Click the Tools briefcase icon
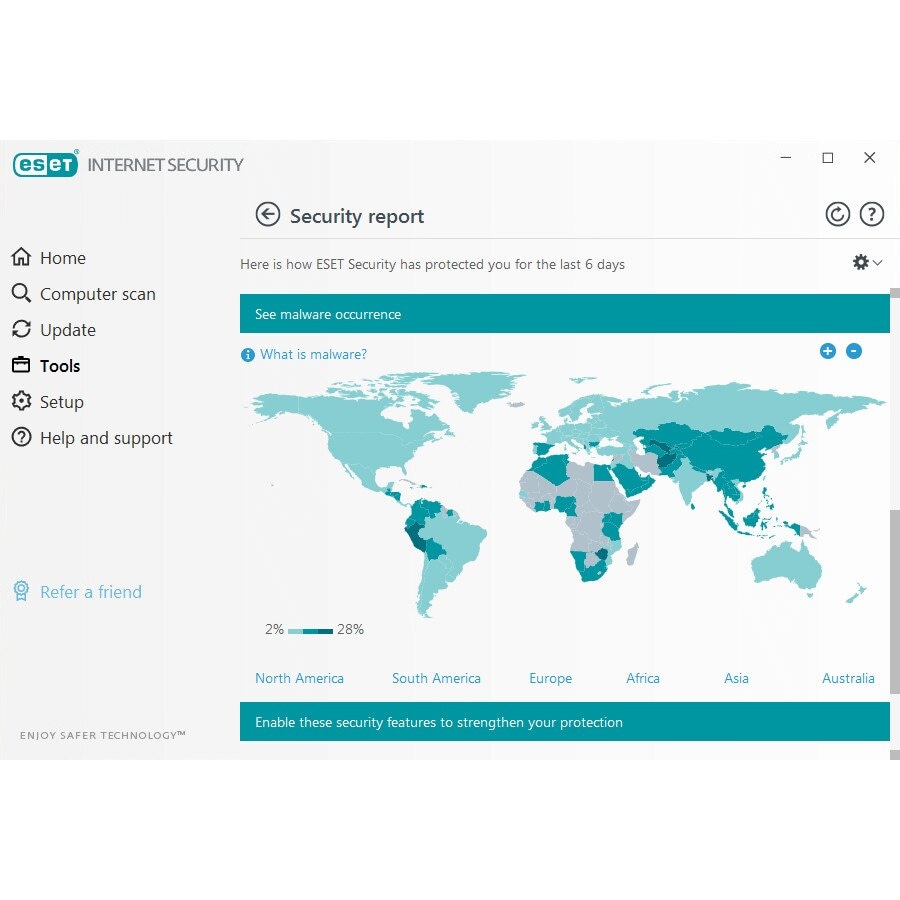This screenshot has width=900, height=900. 21,364
